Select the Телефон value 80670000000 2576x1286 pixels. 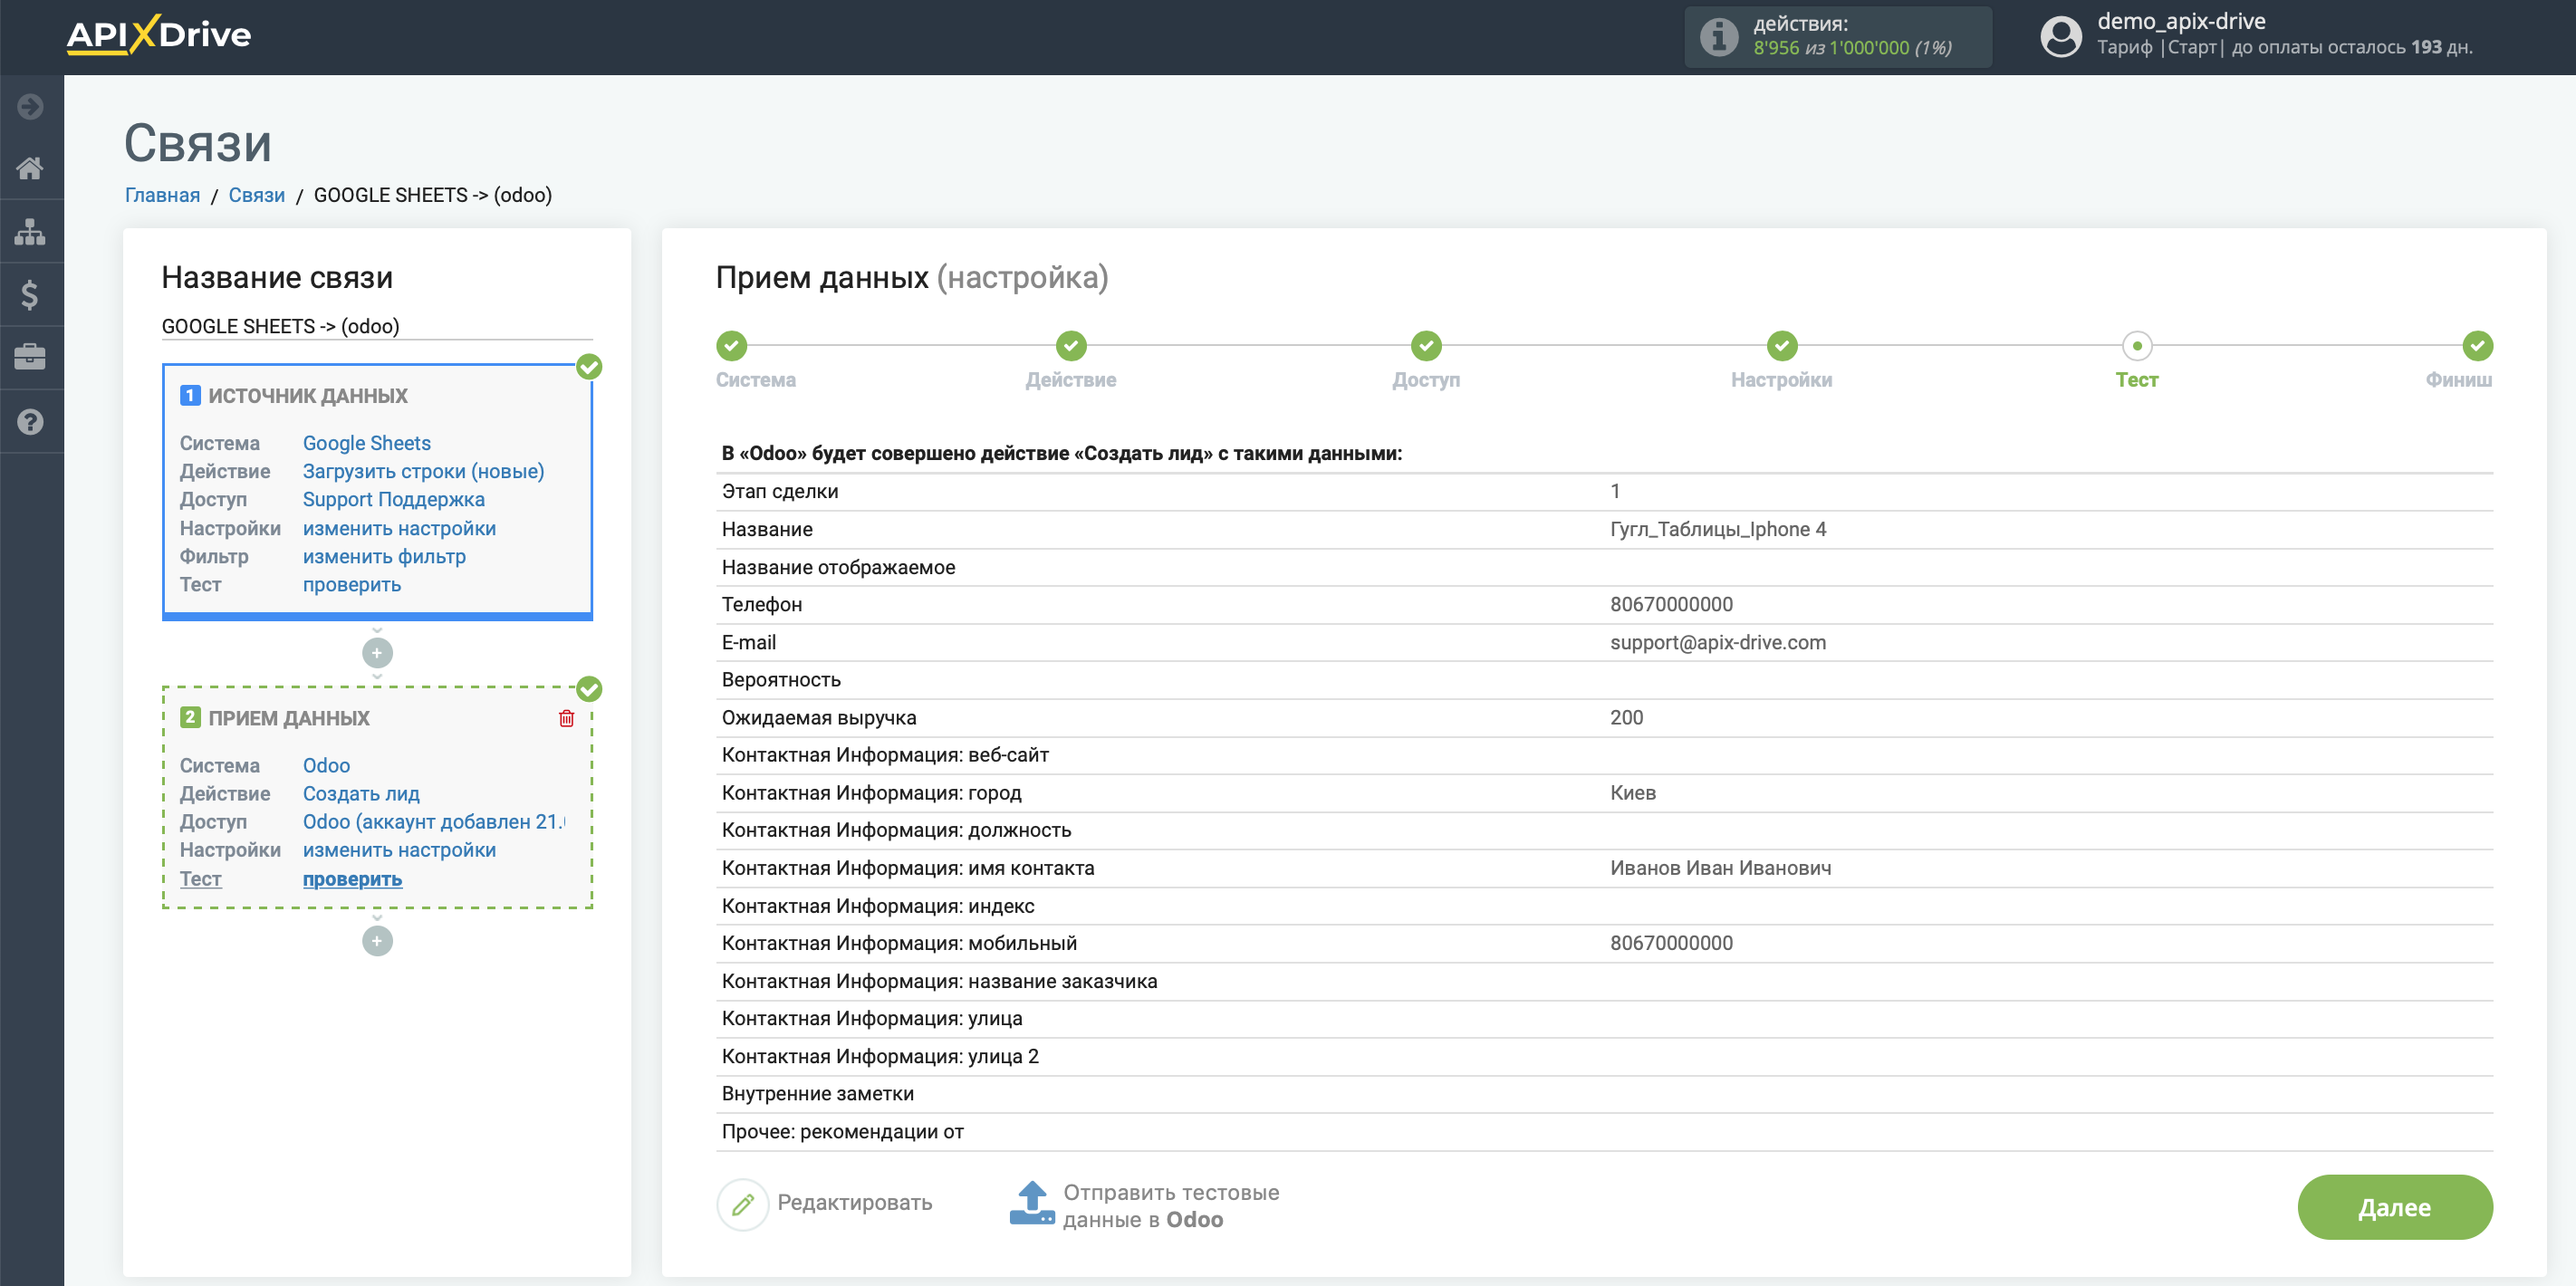pos(1671,604)
